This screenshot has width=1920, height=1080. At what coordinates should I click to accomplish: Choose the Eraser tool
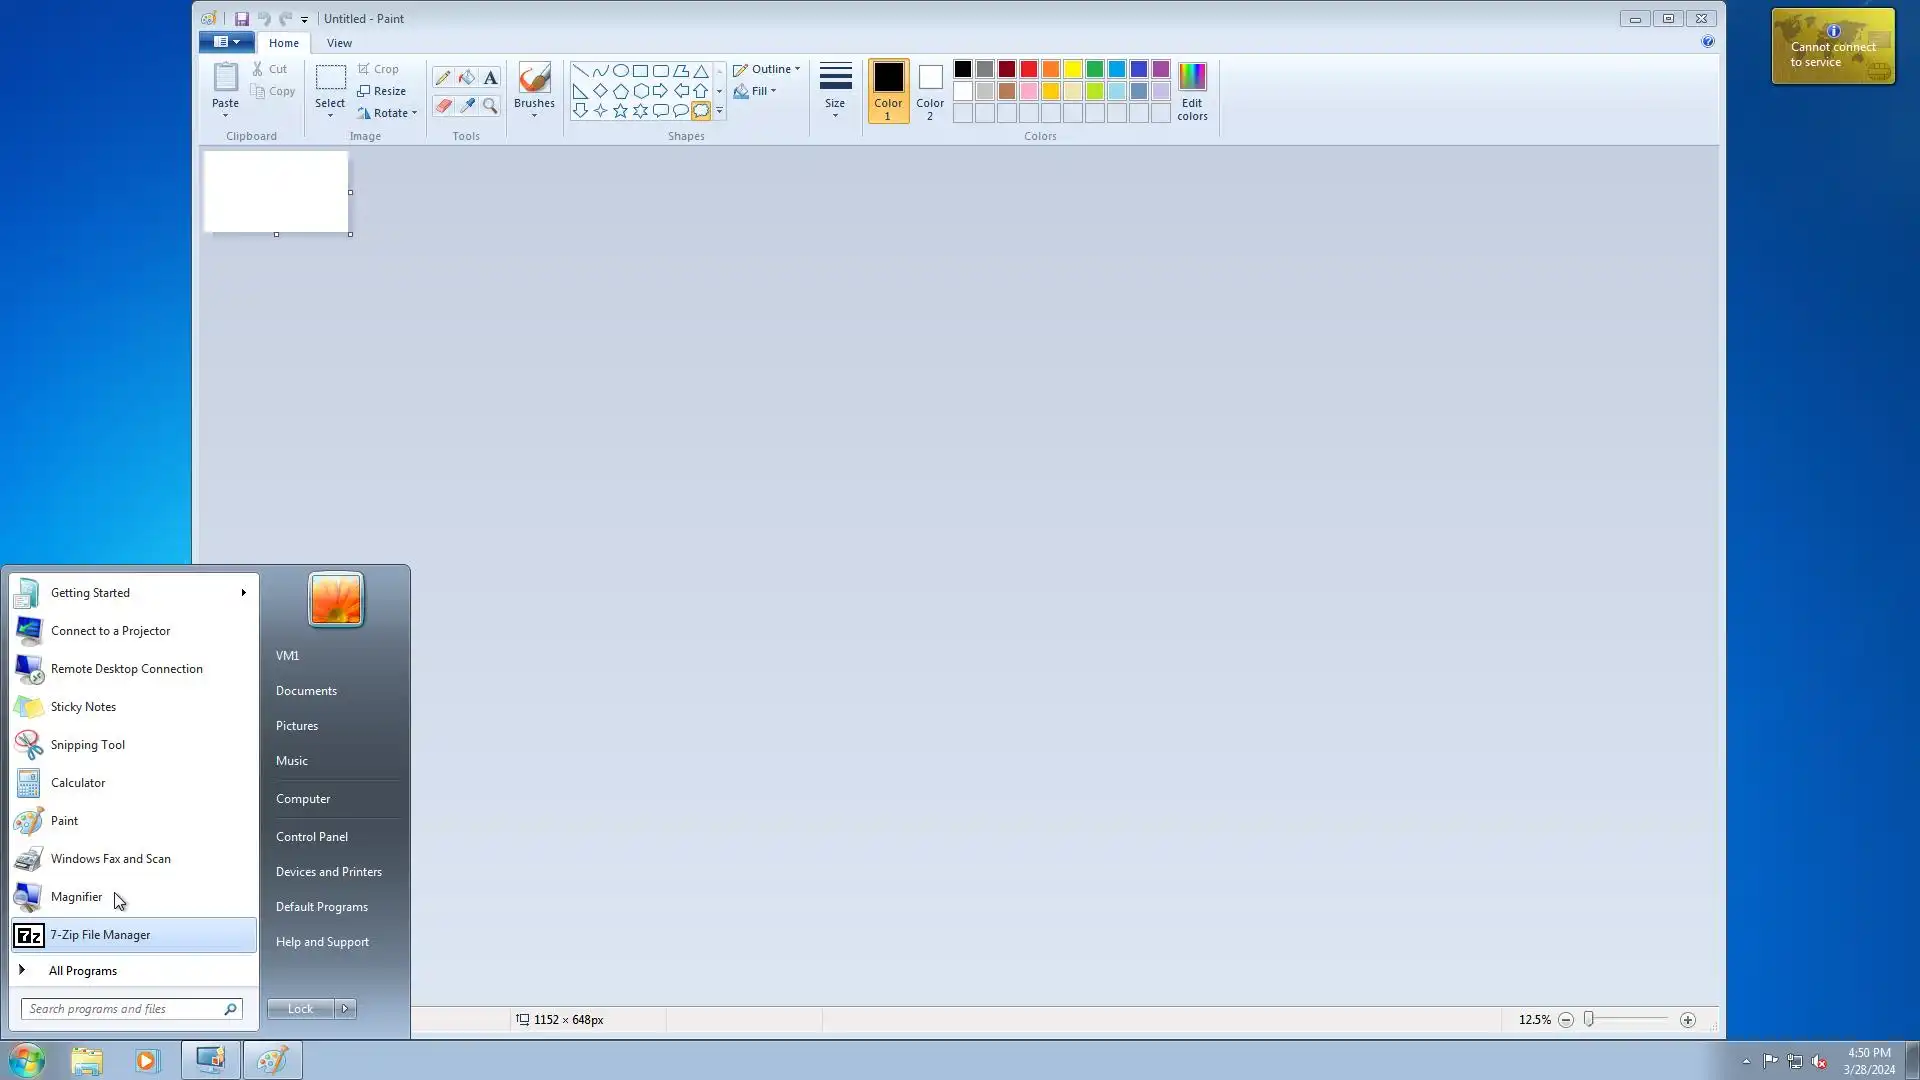443,105
